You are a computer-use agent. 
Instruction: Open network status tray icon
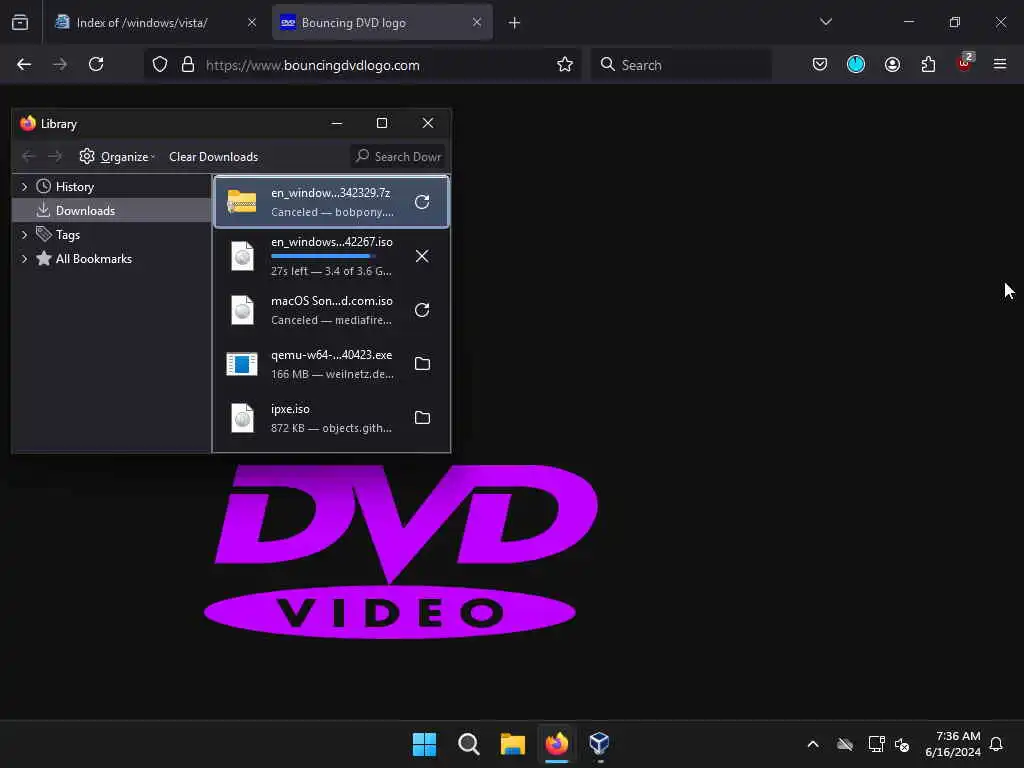click(x=875, y=744)
